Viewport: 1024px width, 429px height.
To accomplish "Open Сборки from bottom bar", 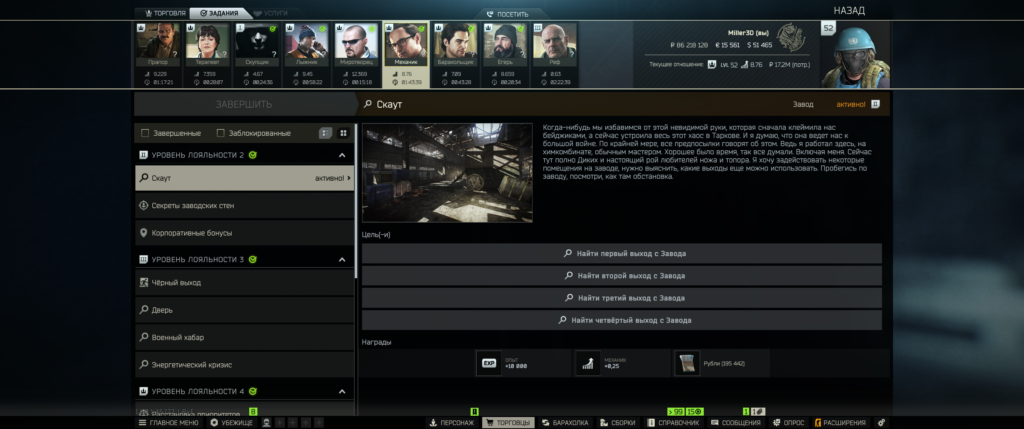I will (618, 423).
